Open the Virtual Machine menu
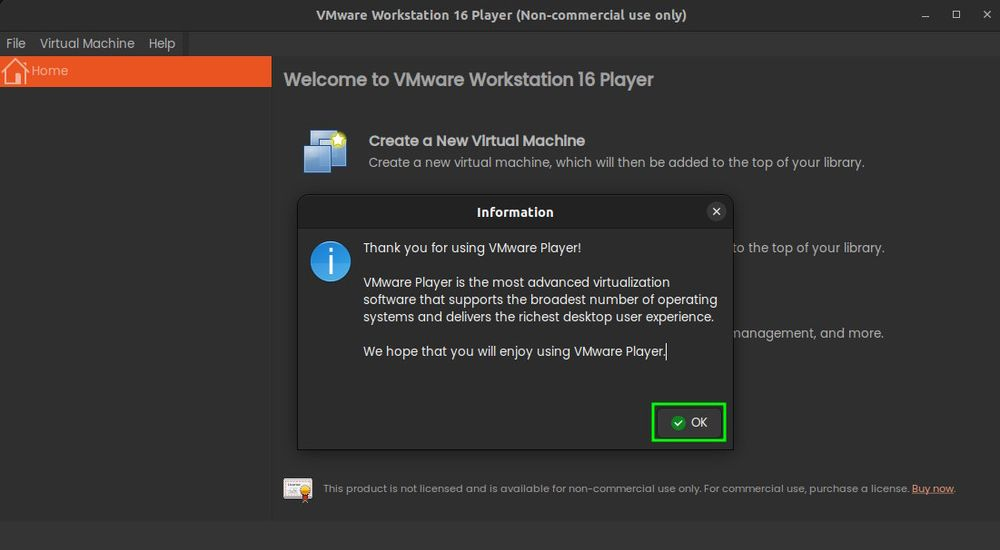The height and width of the screenshot is (550, 1000). [87, 44]
